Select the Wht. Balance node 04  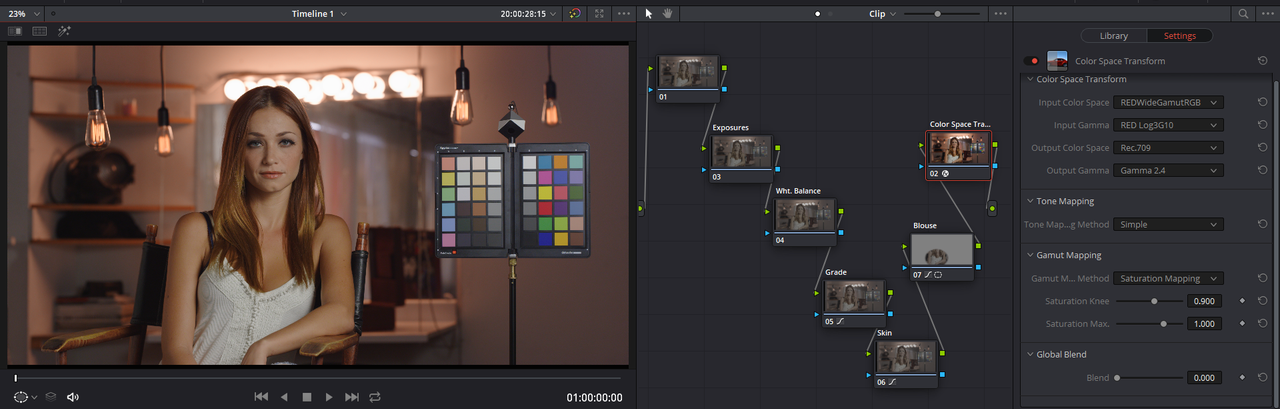(804, 221)
